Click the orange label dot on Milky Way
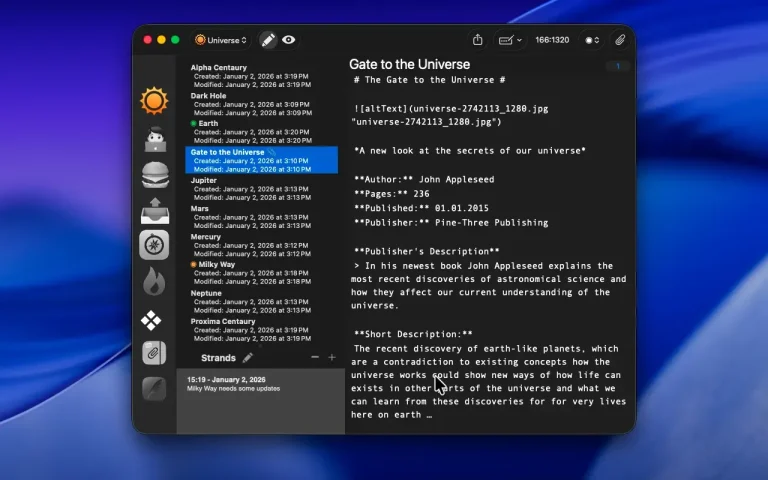 [x=193, y=264]
